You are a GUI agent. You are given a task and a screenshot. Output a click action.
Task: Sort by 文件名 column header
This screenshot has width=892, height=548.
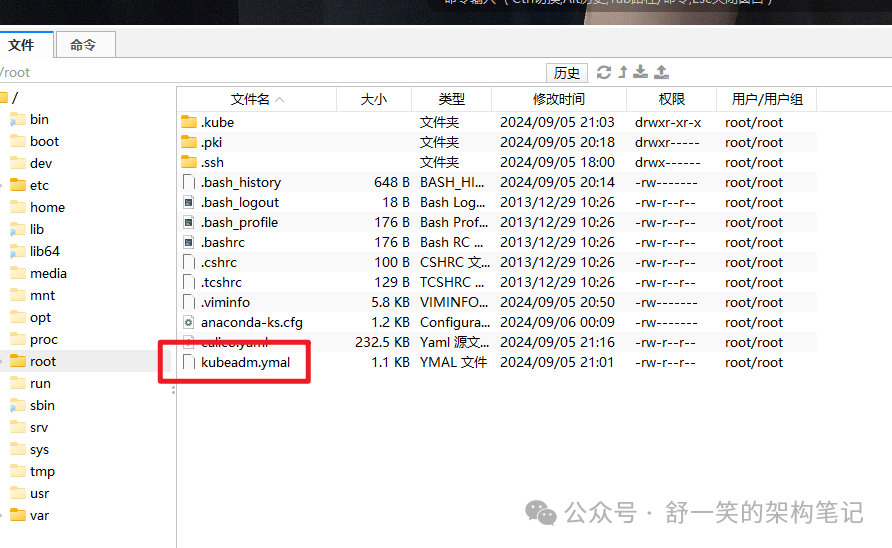click(257, 99)
